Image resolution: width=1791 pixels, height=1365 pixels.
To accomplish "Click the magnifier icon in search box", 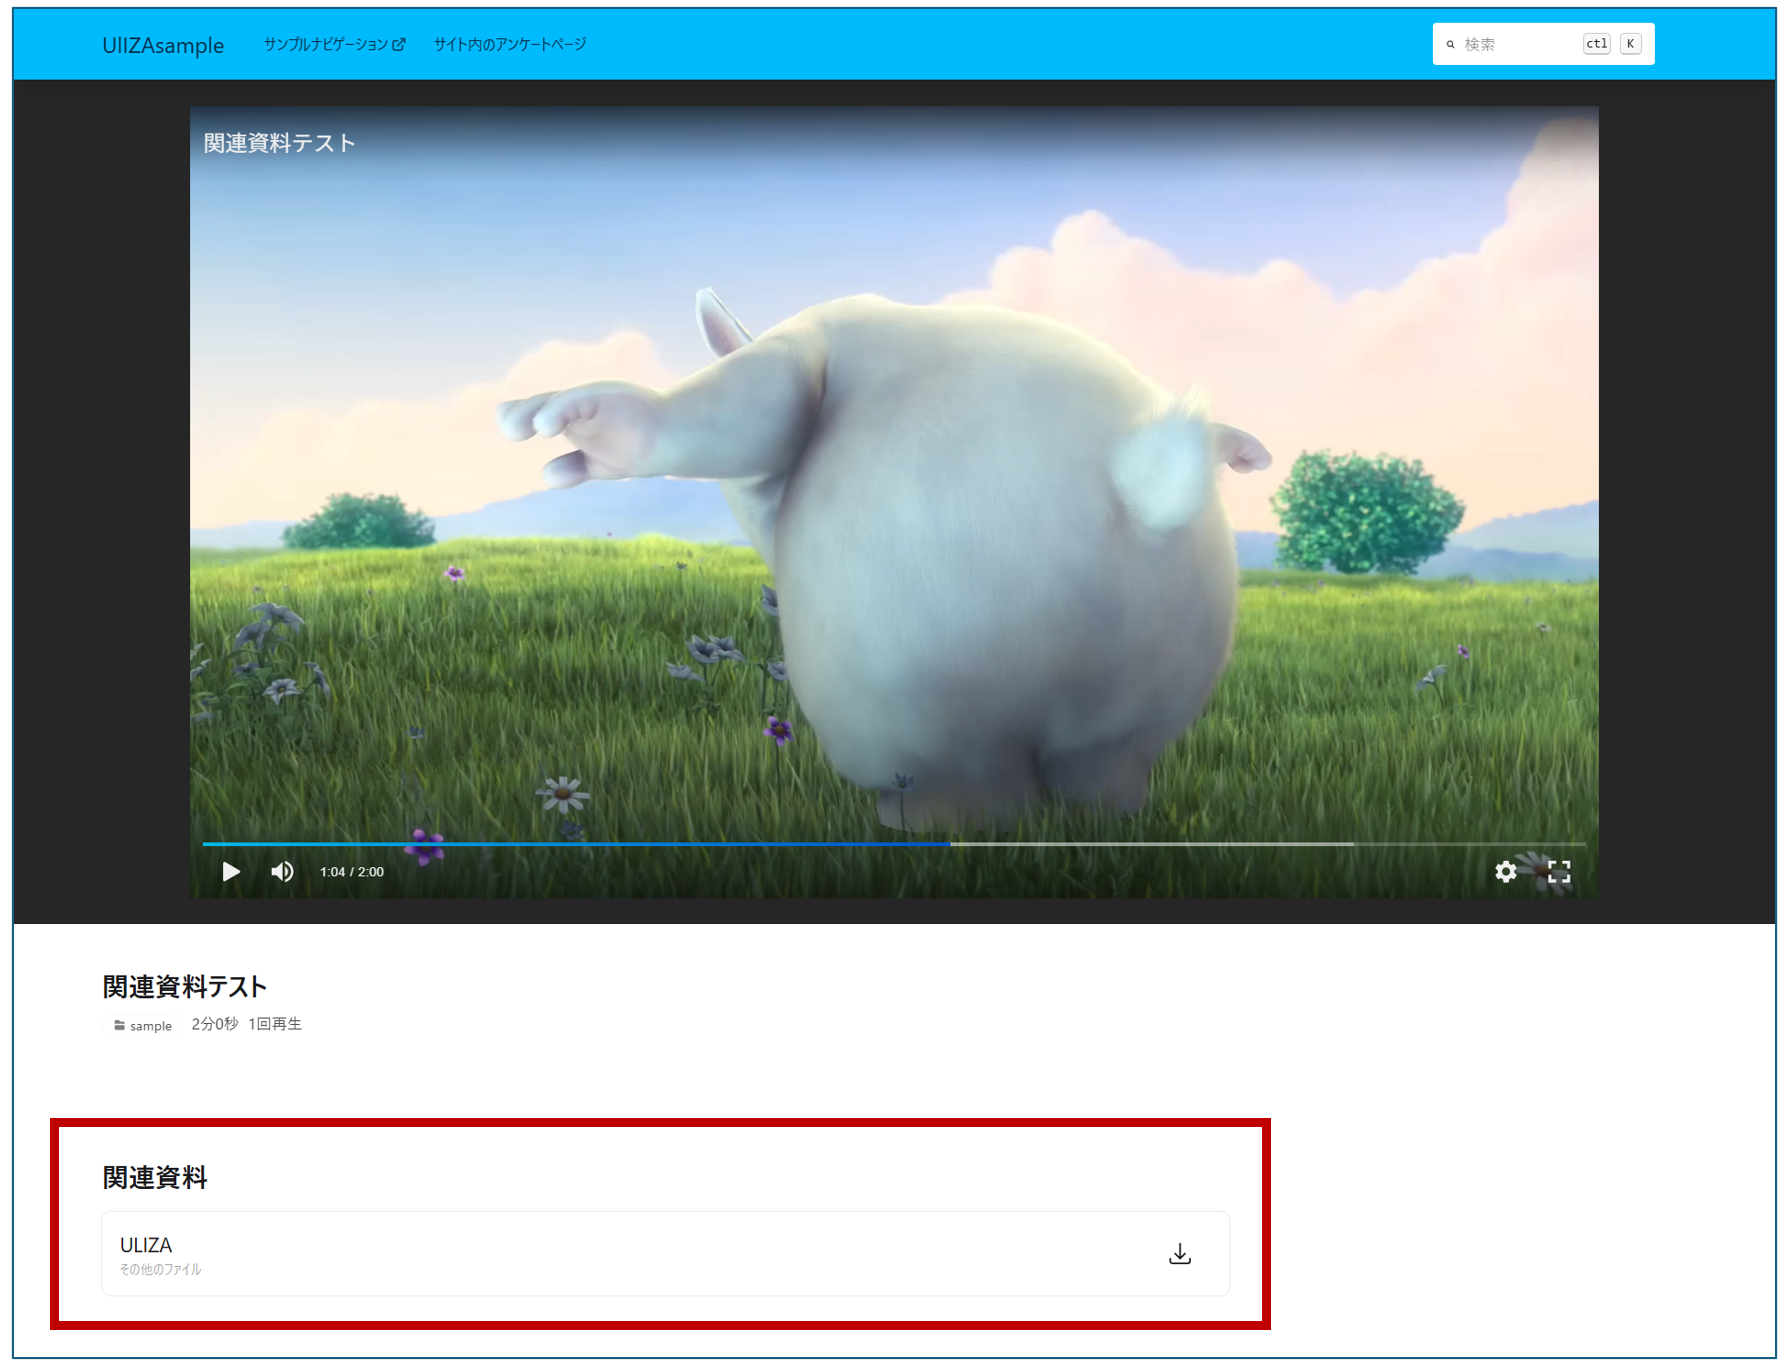I will coord(1450,45).
